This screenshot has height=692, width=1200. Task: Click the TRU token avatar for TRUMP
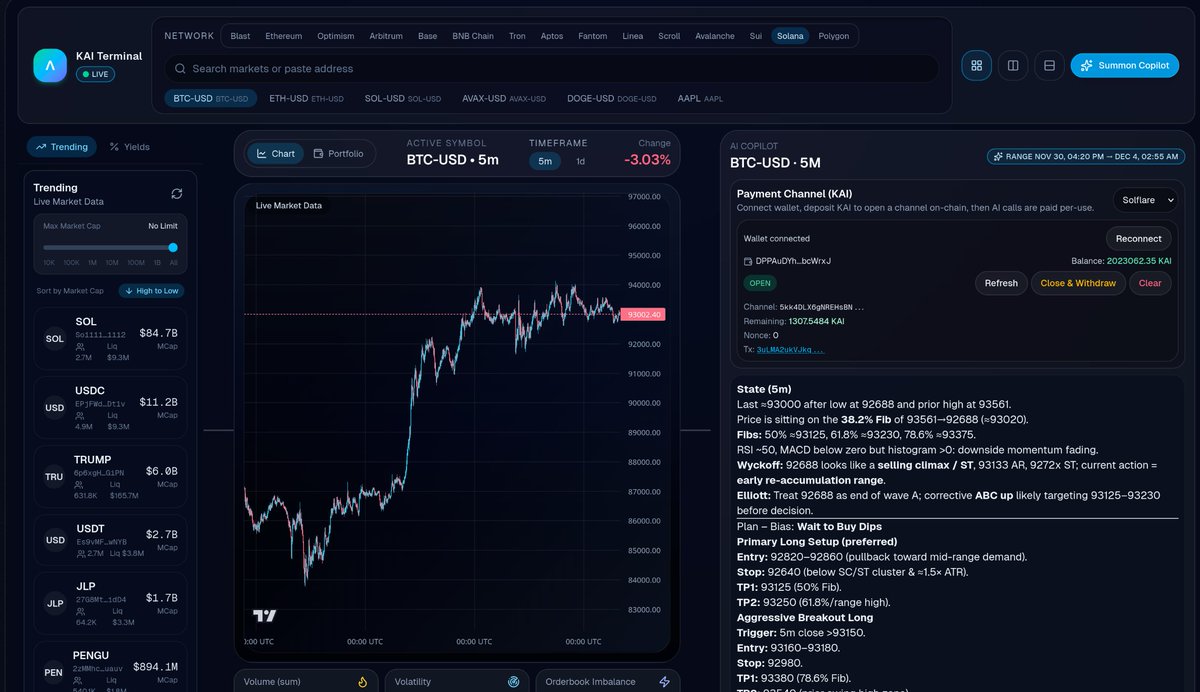(x=55, y=477)
